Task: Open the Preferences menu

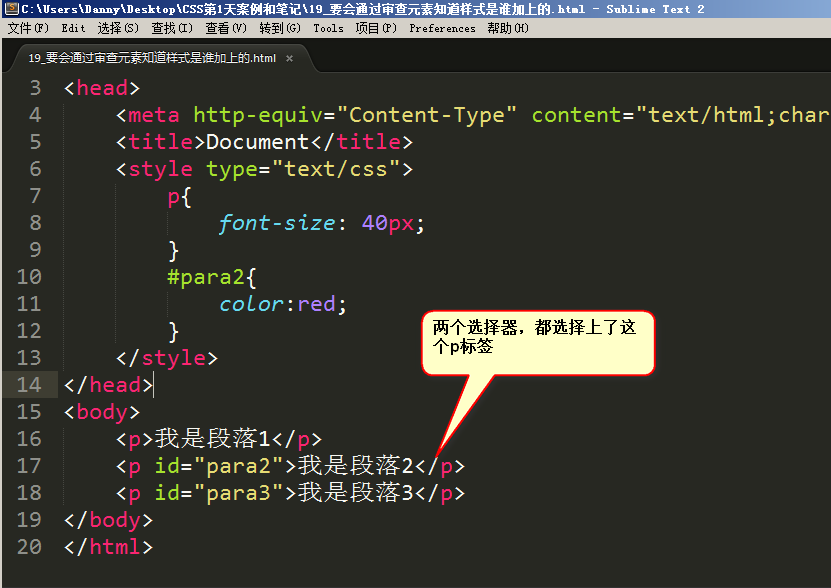Action: point(443,28)
